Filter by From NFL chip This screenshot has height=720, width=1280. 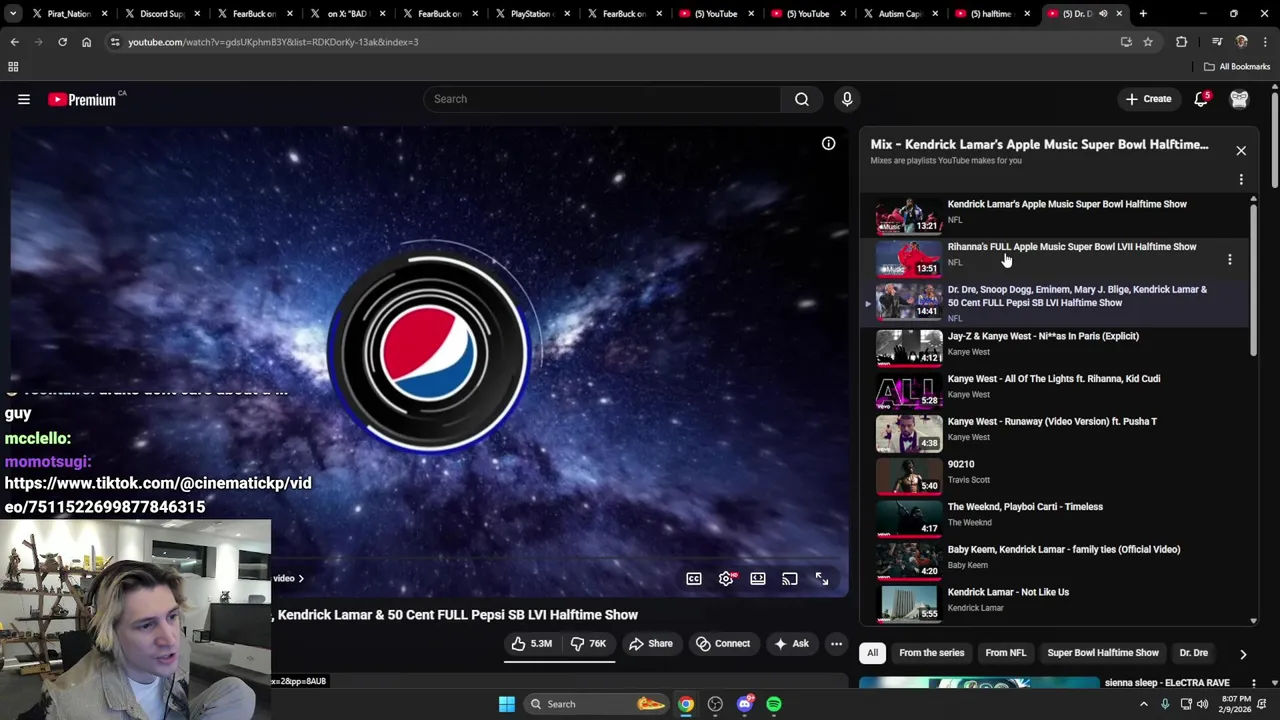point(1005,653)
